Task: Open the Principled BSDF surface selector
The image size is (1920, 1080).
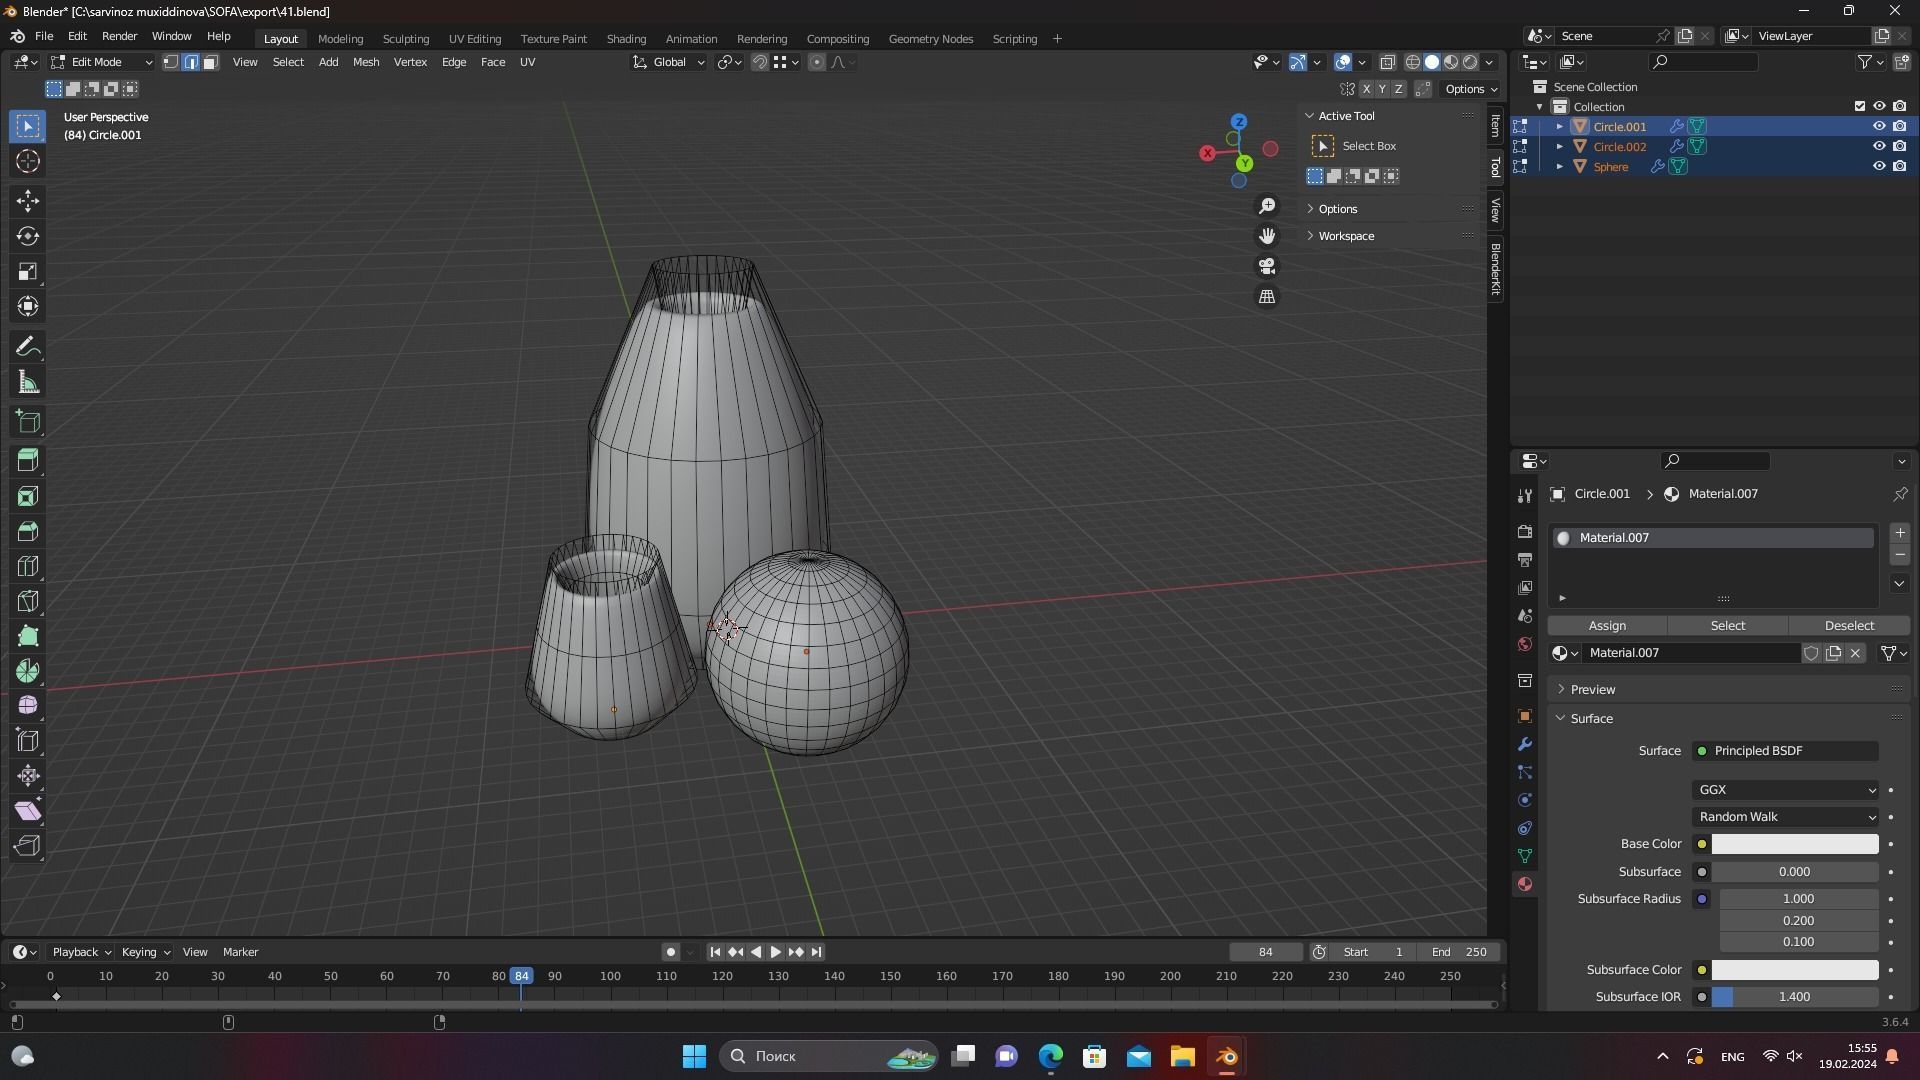Action: coord(1786,751)
